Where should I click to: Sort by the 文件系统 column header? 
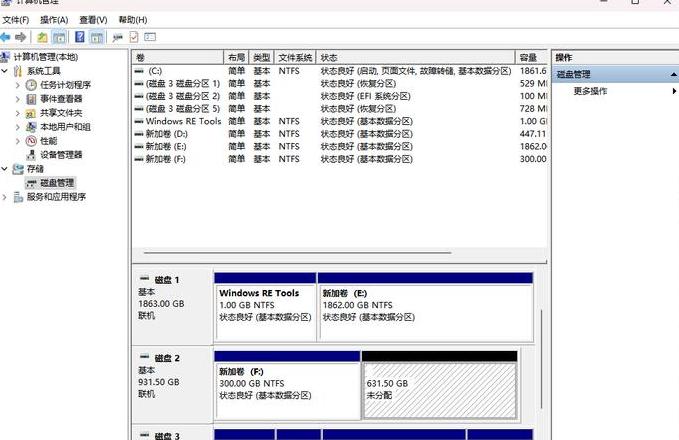[x=295, y=58]
